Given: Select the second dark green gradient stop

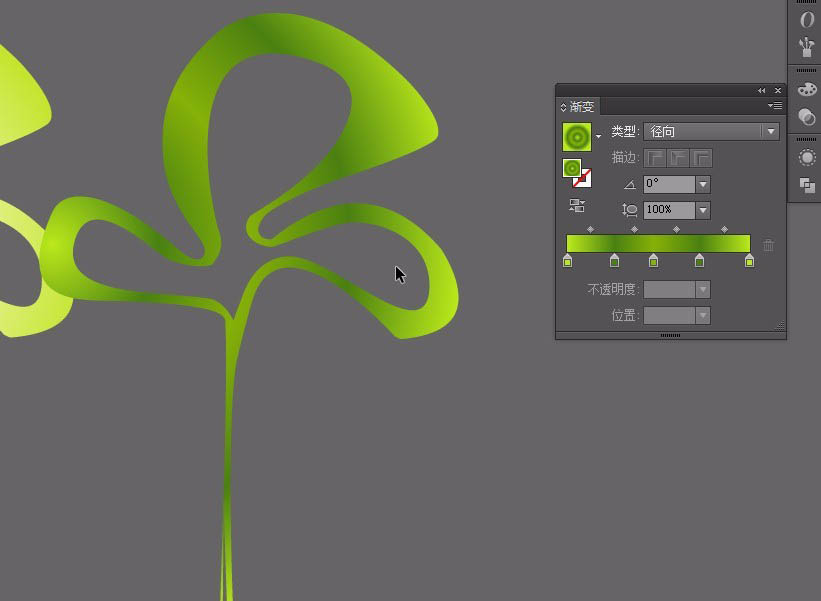Looking at the screenshot, I should tap(615, 260).
